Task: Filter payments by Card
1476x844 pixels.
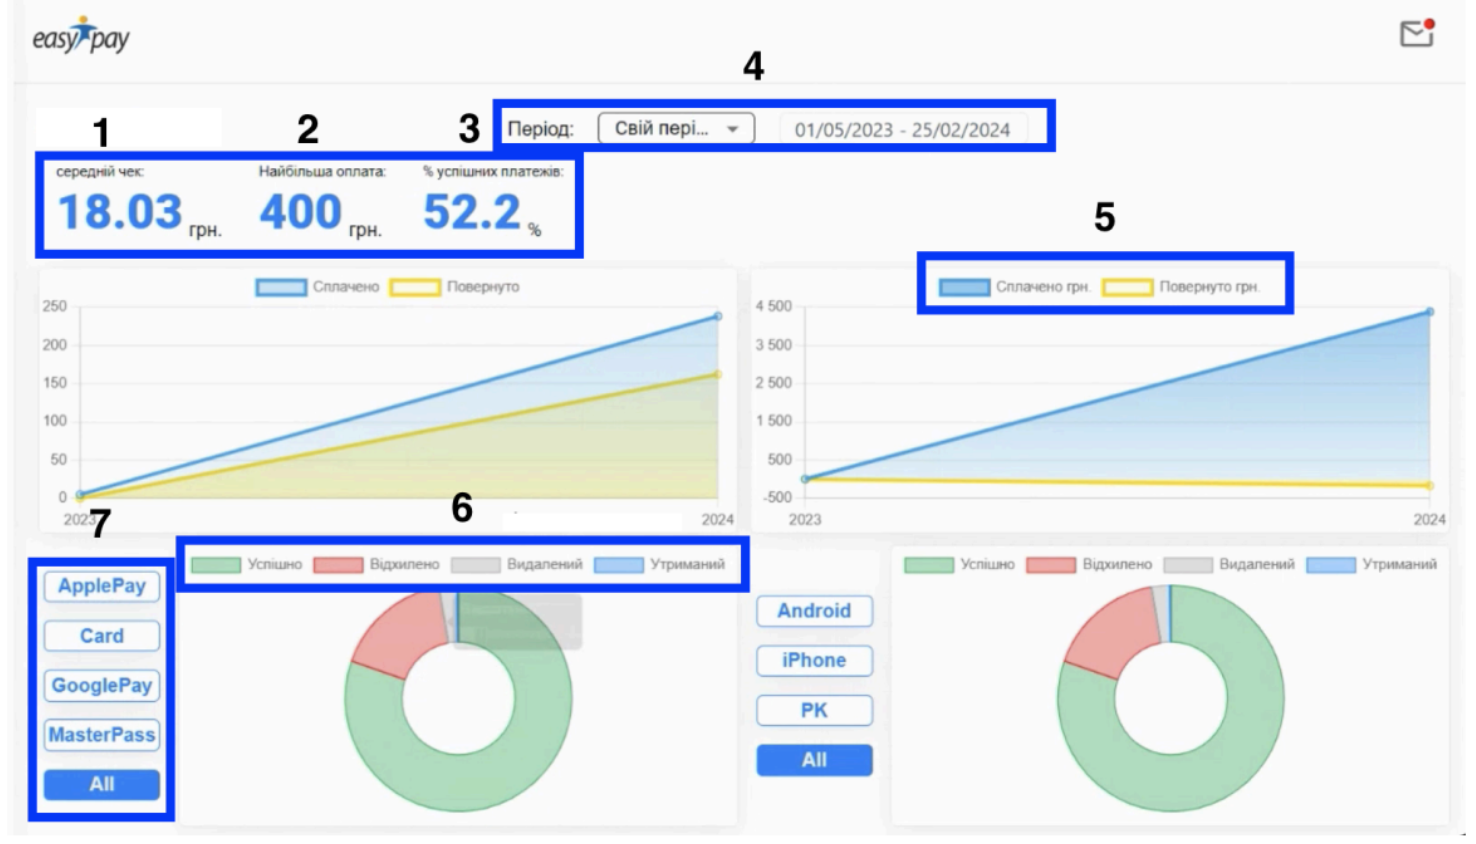Action: click(101, 636)
